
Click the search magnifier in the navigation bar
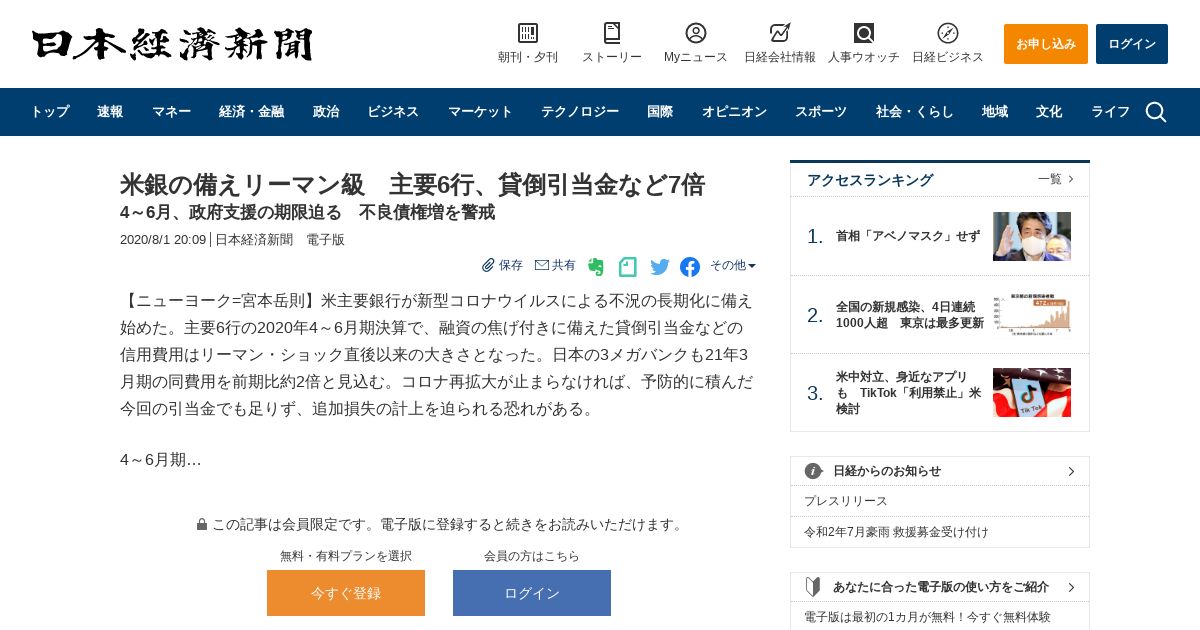[x=1156, y=112]
